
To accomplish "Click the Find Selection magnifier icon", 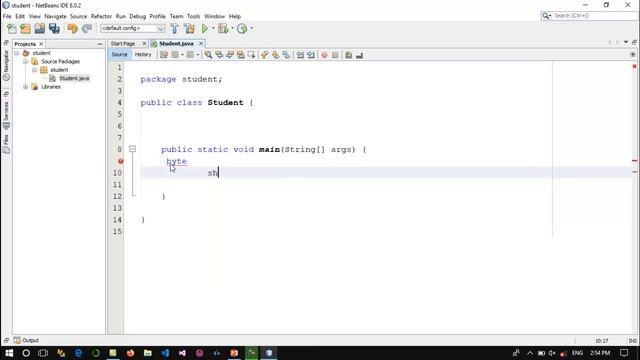I will click(208, 55).
